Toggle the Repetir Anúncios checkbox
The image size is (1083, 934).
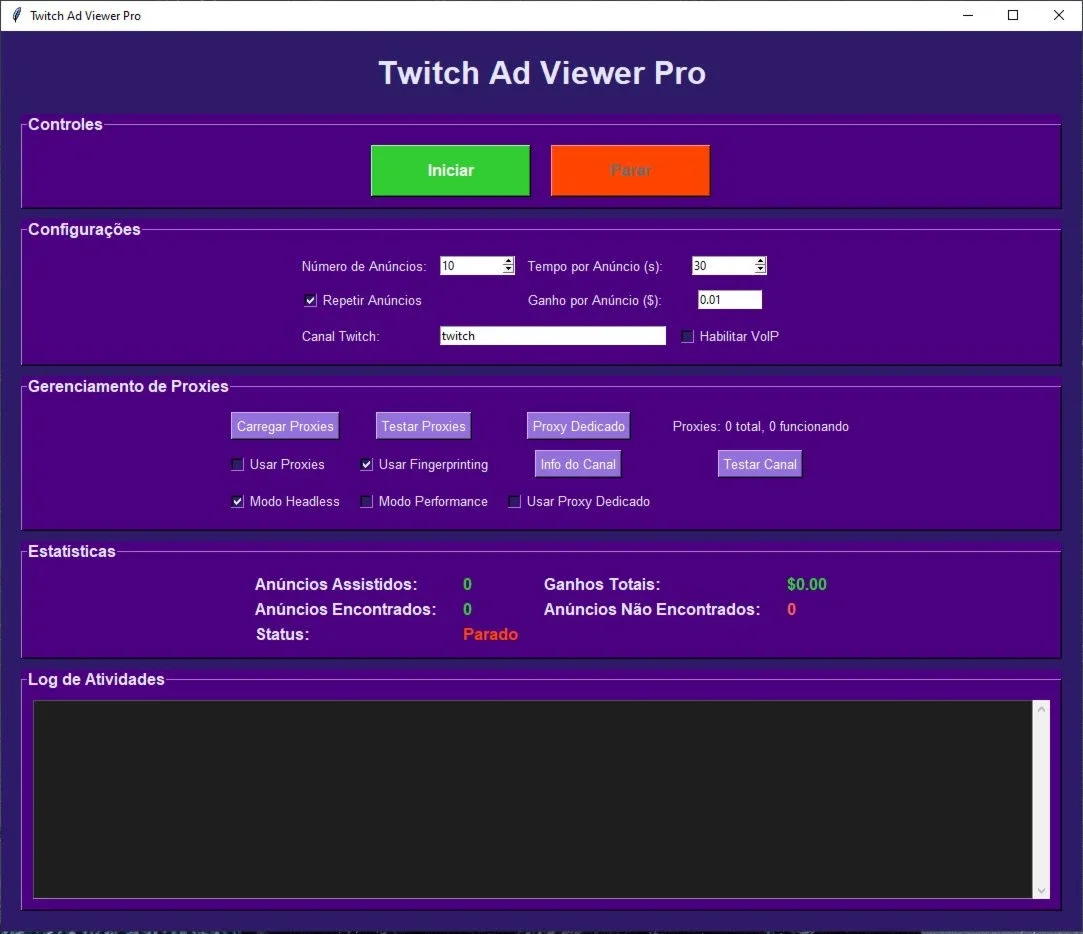click(311, 301)
